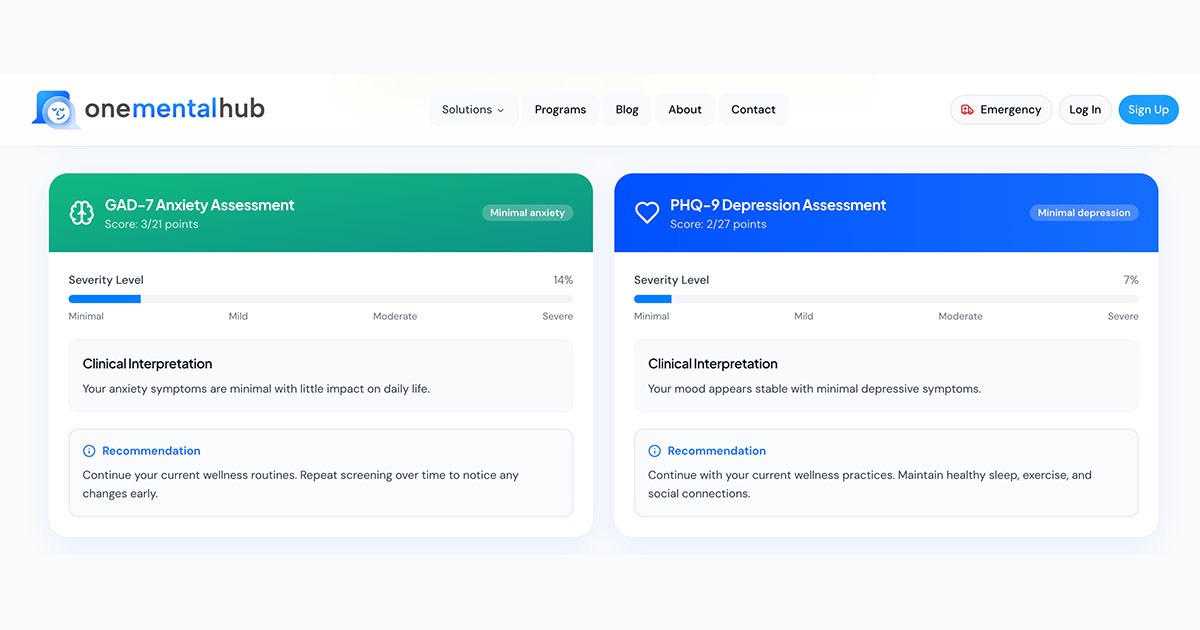The height and width of the screenshot is (630, 1200).
Task: Click the 'Your mood appears stable' sentence
Action: (x=815, y=389)
